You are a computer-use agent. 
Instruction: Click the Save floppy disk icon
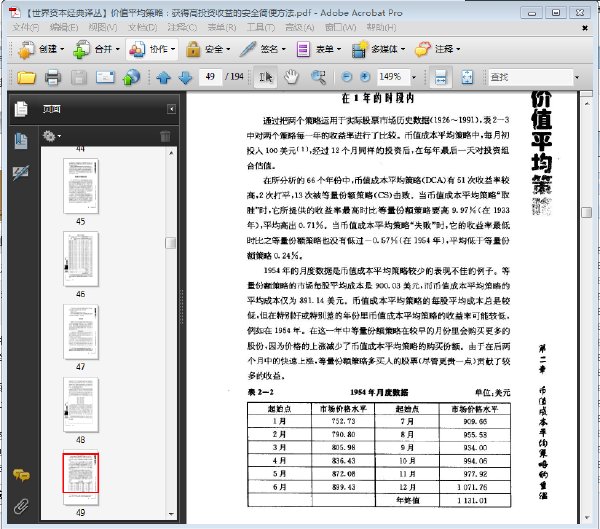[79, 77]
